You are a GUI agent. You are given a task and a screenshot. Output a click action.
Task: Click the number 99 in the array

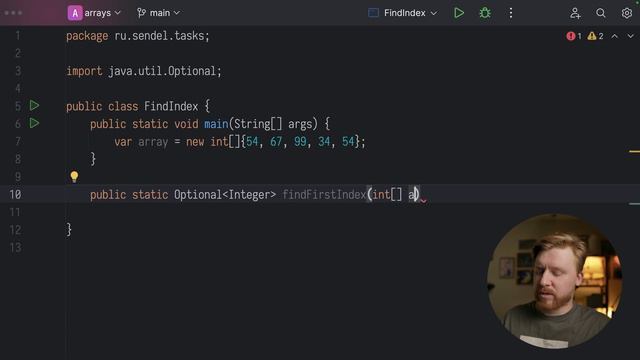point(300,142)
